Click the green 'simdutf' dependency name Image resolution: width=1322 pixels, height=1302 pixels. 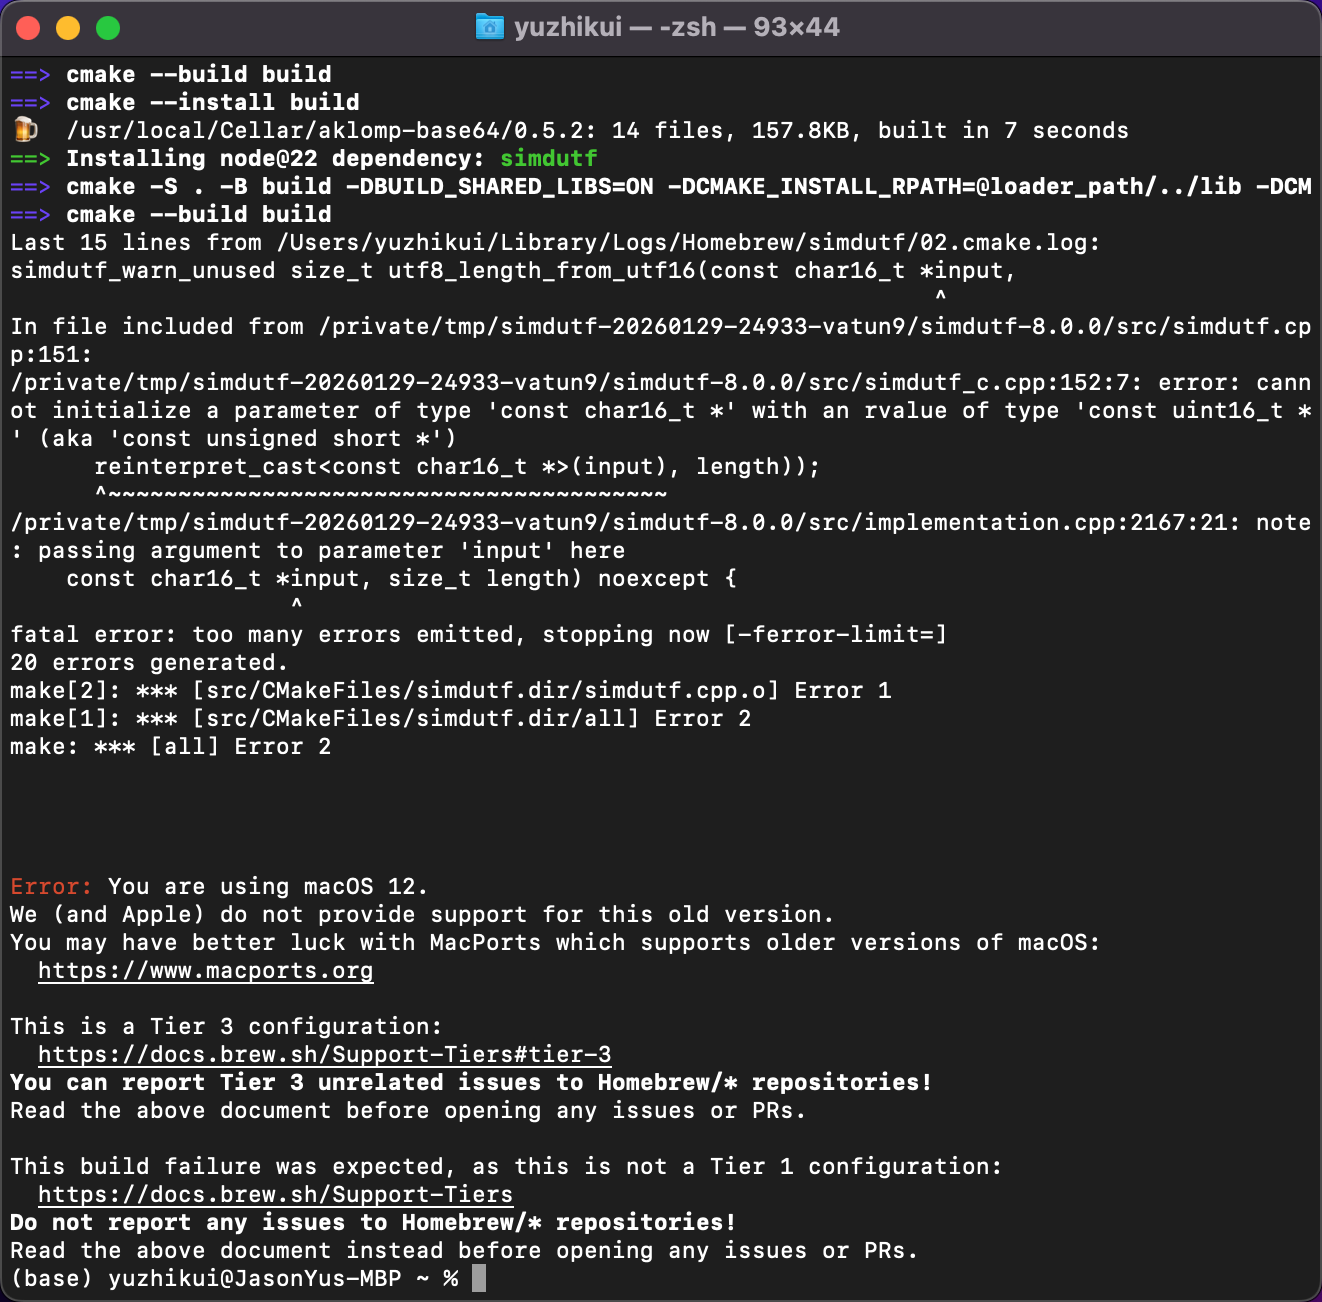coord(549,159)
